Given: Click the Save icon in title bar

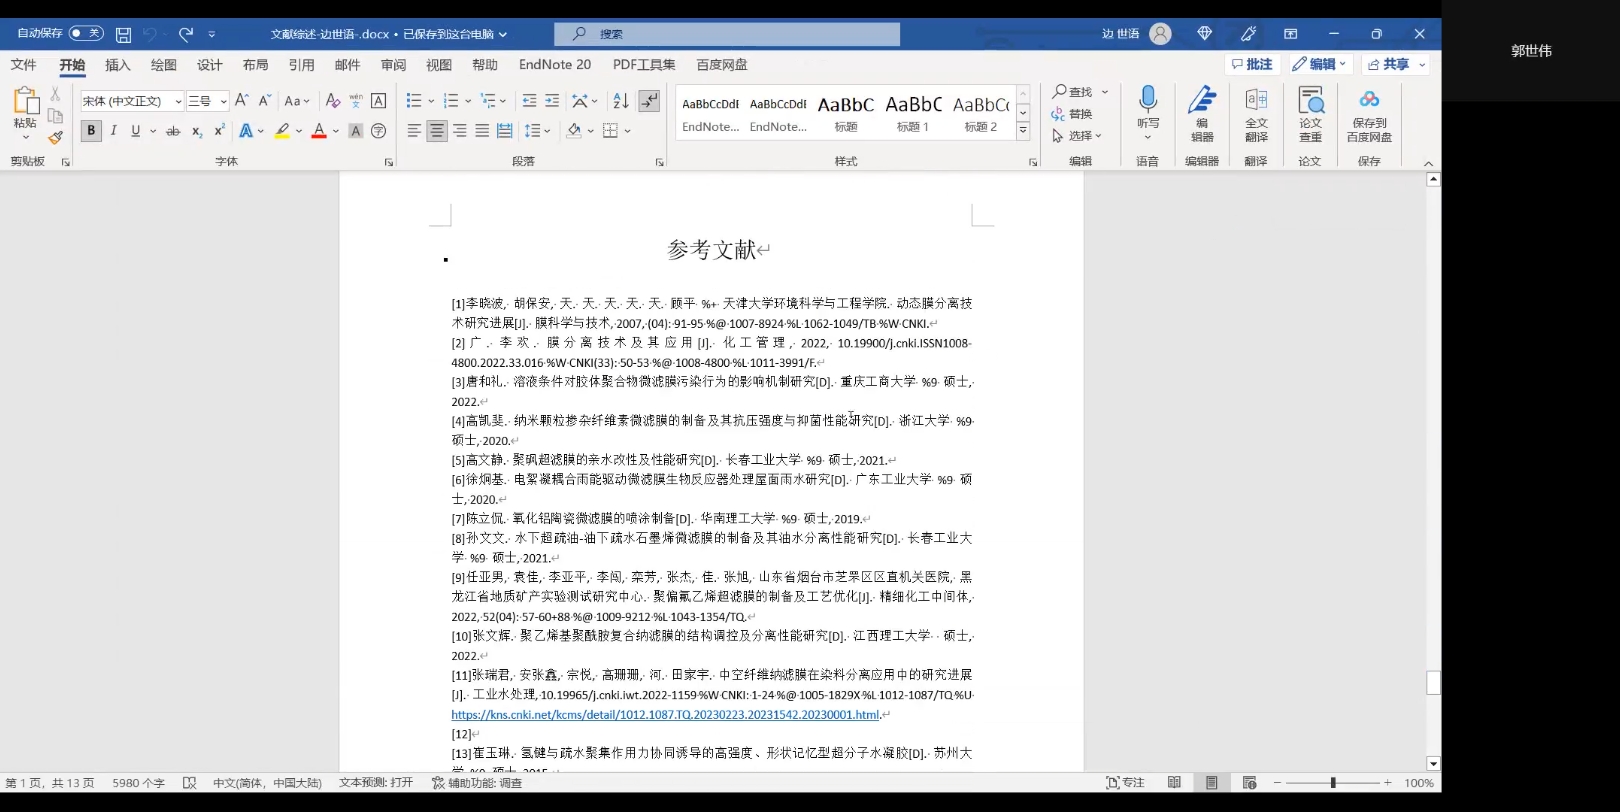Looking at the screenshot, I should (x=123, y=34).
